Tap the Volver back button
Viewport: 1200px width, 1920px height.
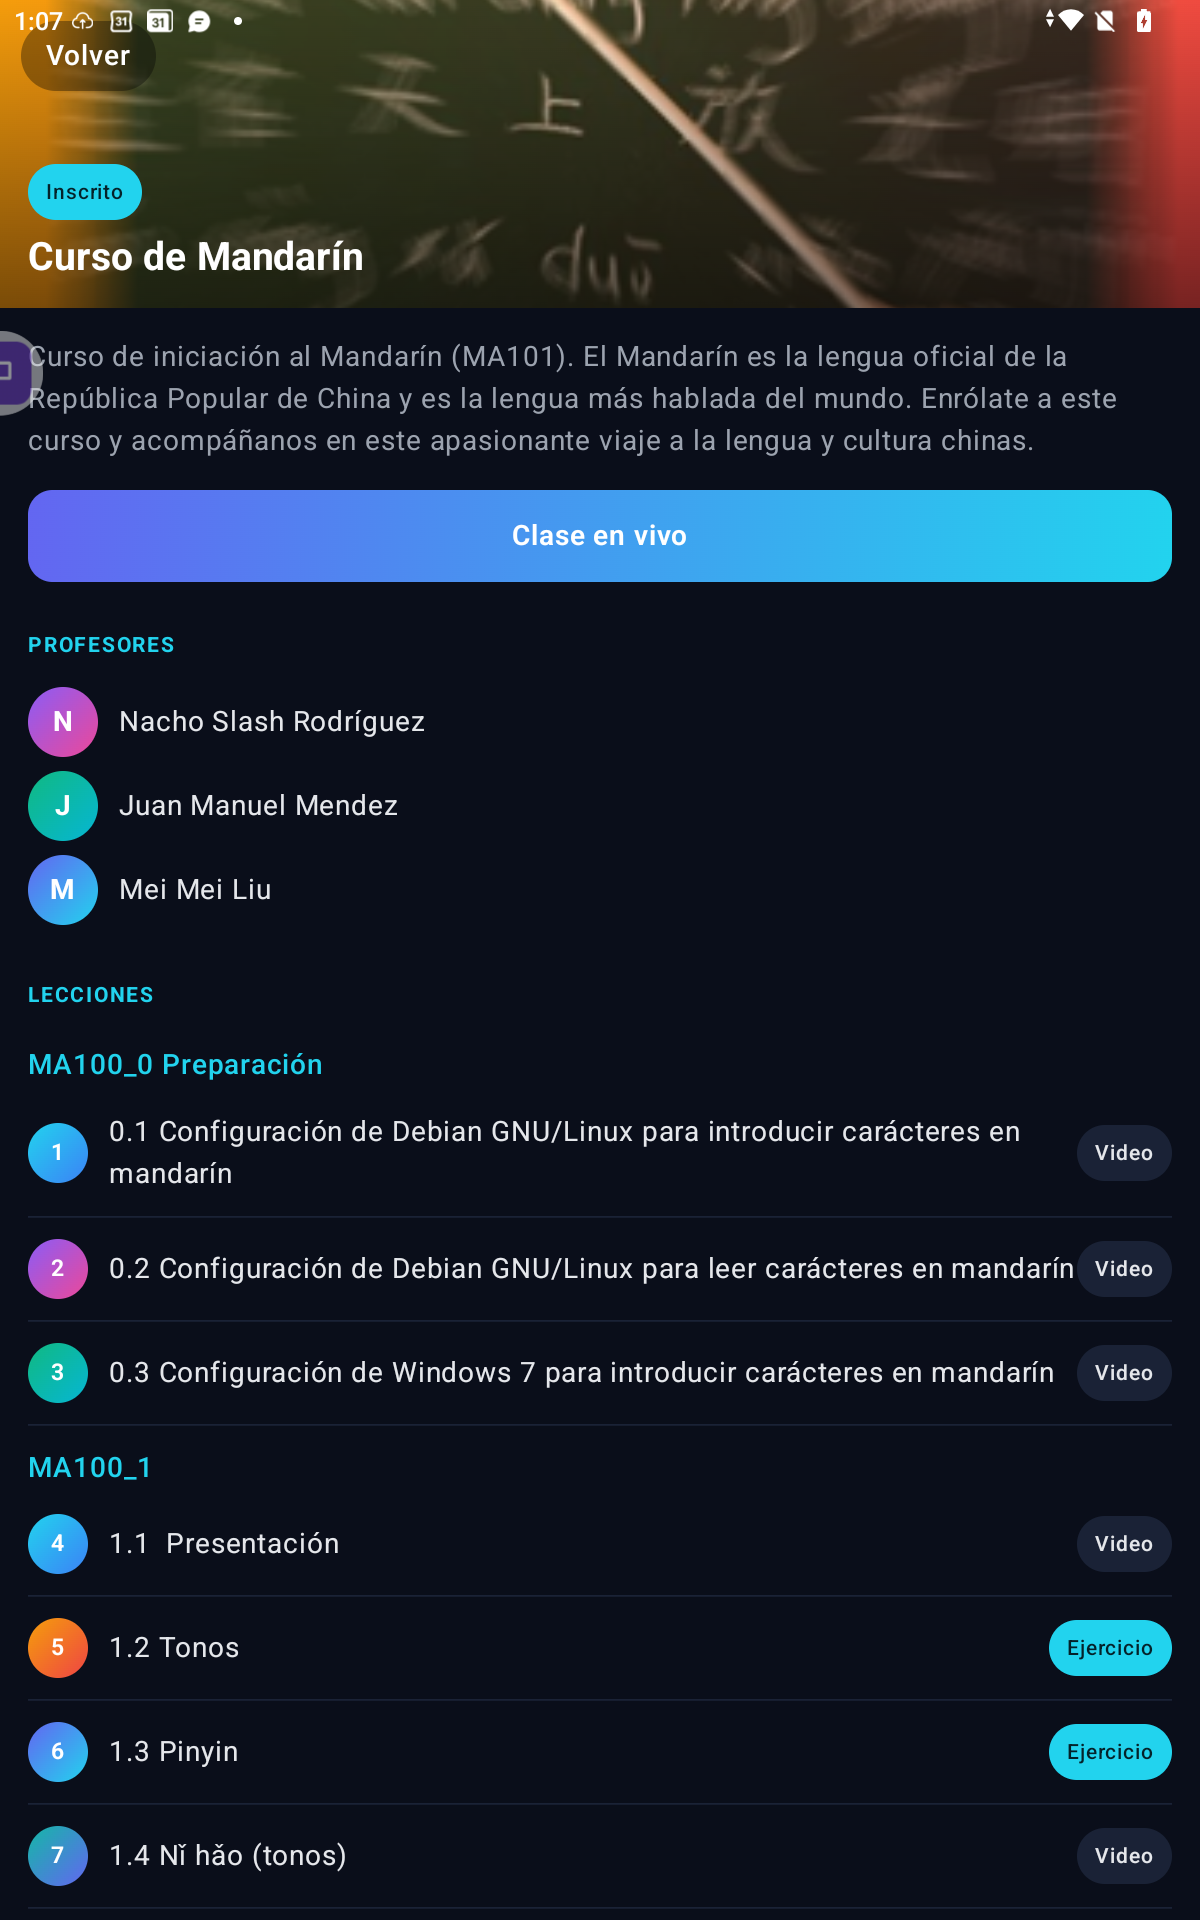[88, 56]
